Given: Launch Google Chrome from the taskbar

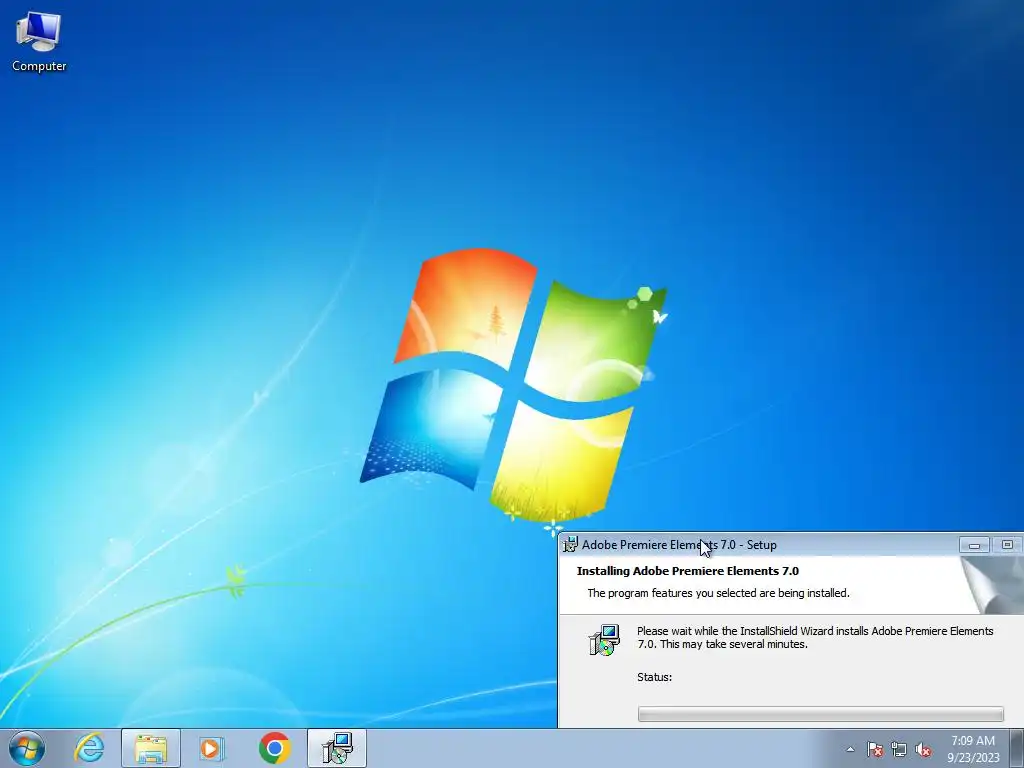Looking at the screenshot, I should 274,748.
